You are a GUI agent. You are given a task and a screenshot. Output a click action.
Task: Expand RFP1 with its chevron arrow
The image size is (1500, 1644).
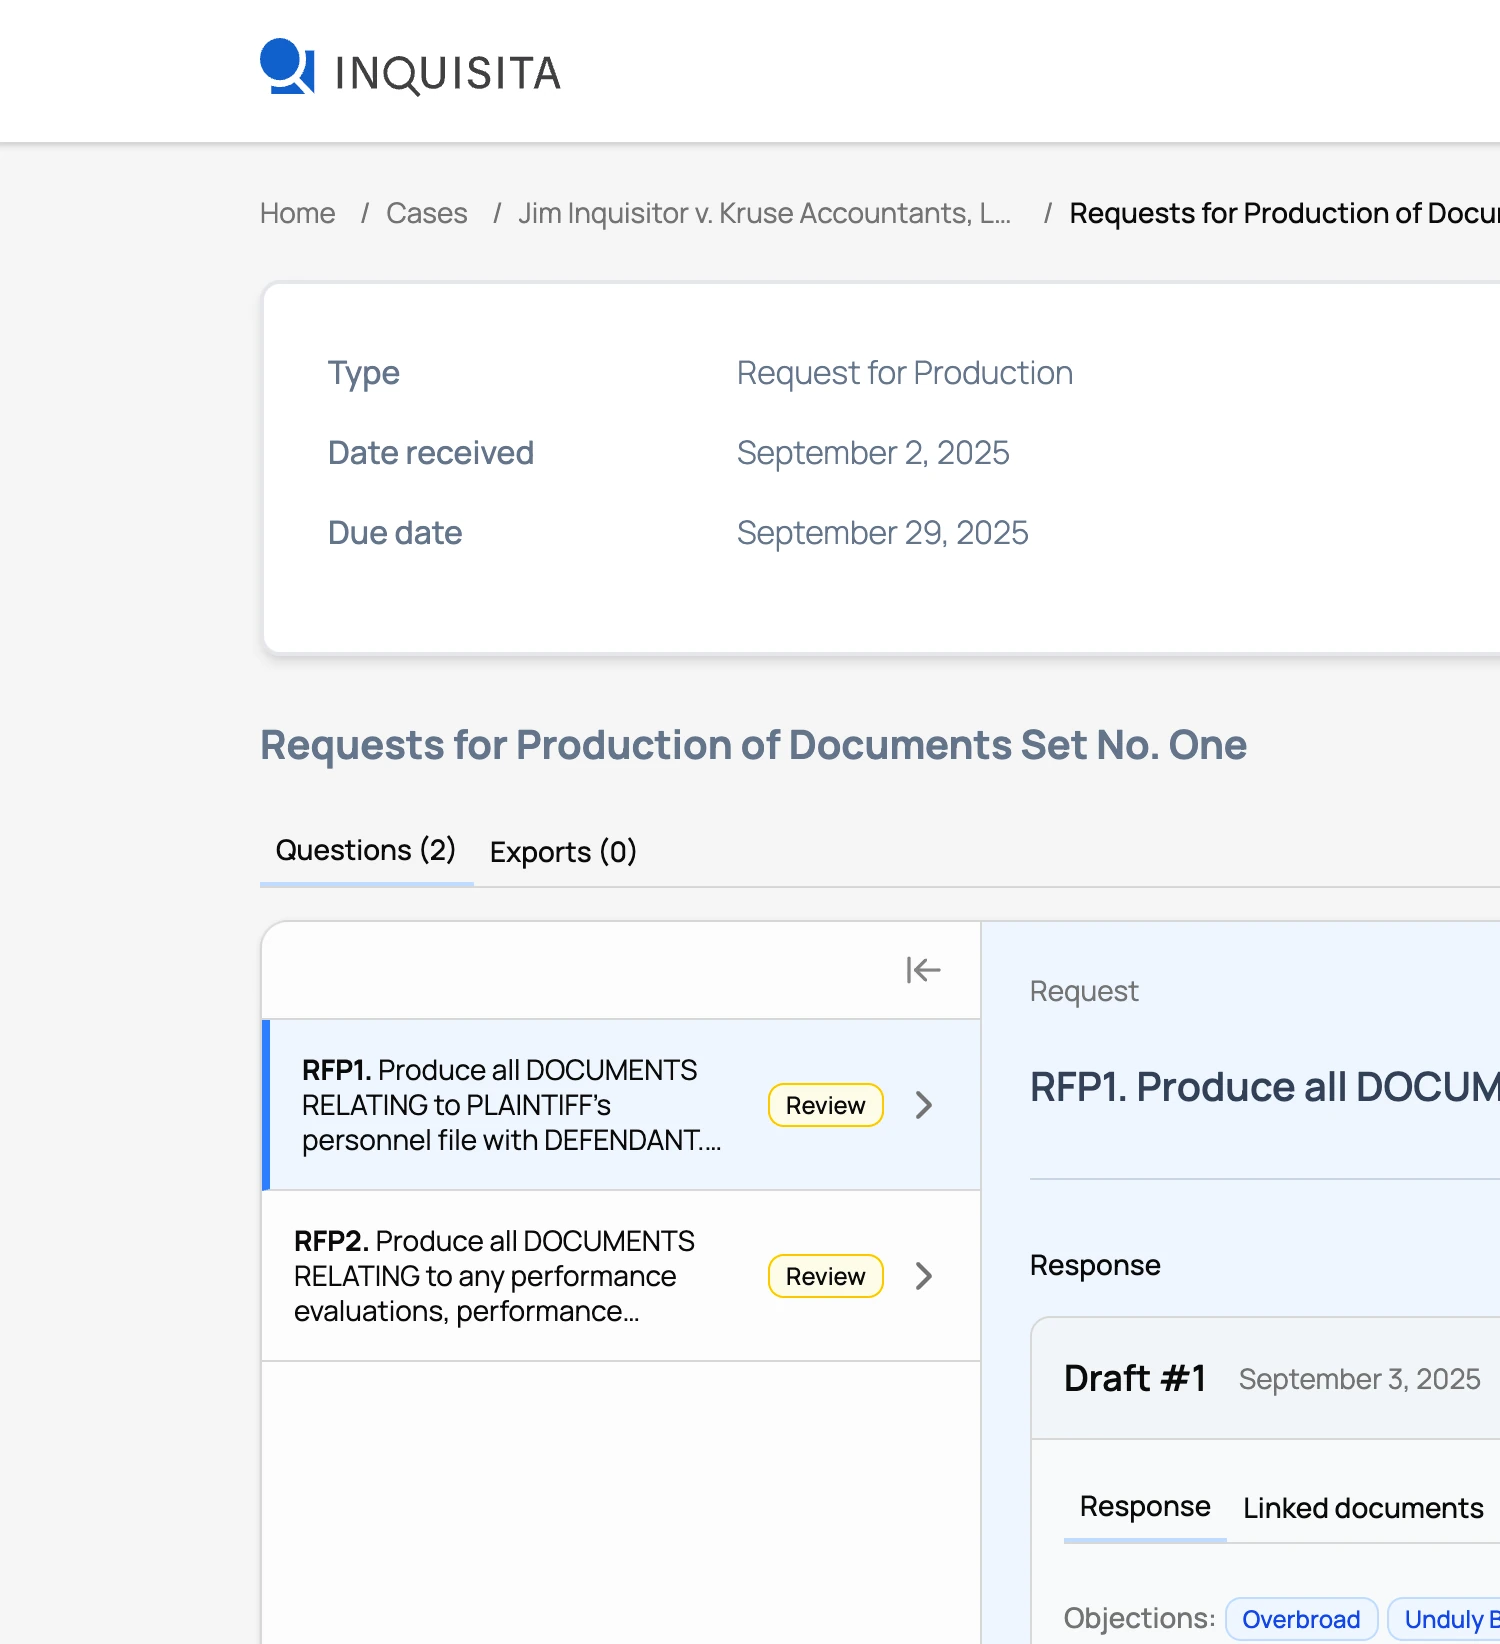click(x=924, y=1105)
